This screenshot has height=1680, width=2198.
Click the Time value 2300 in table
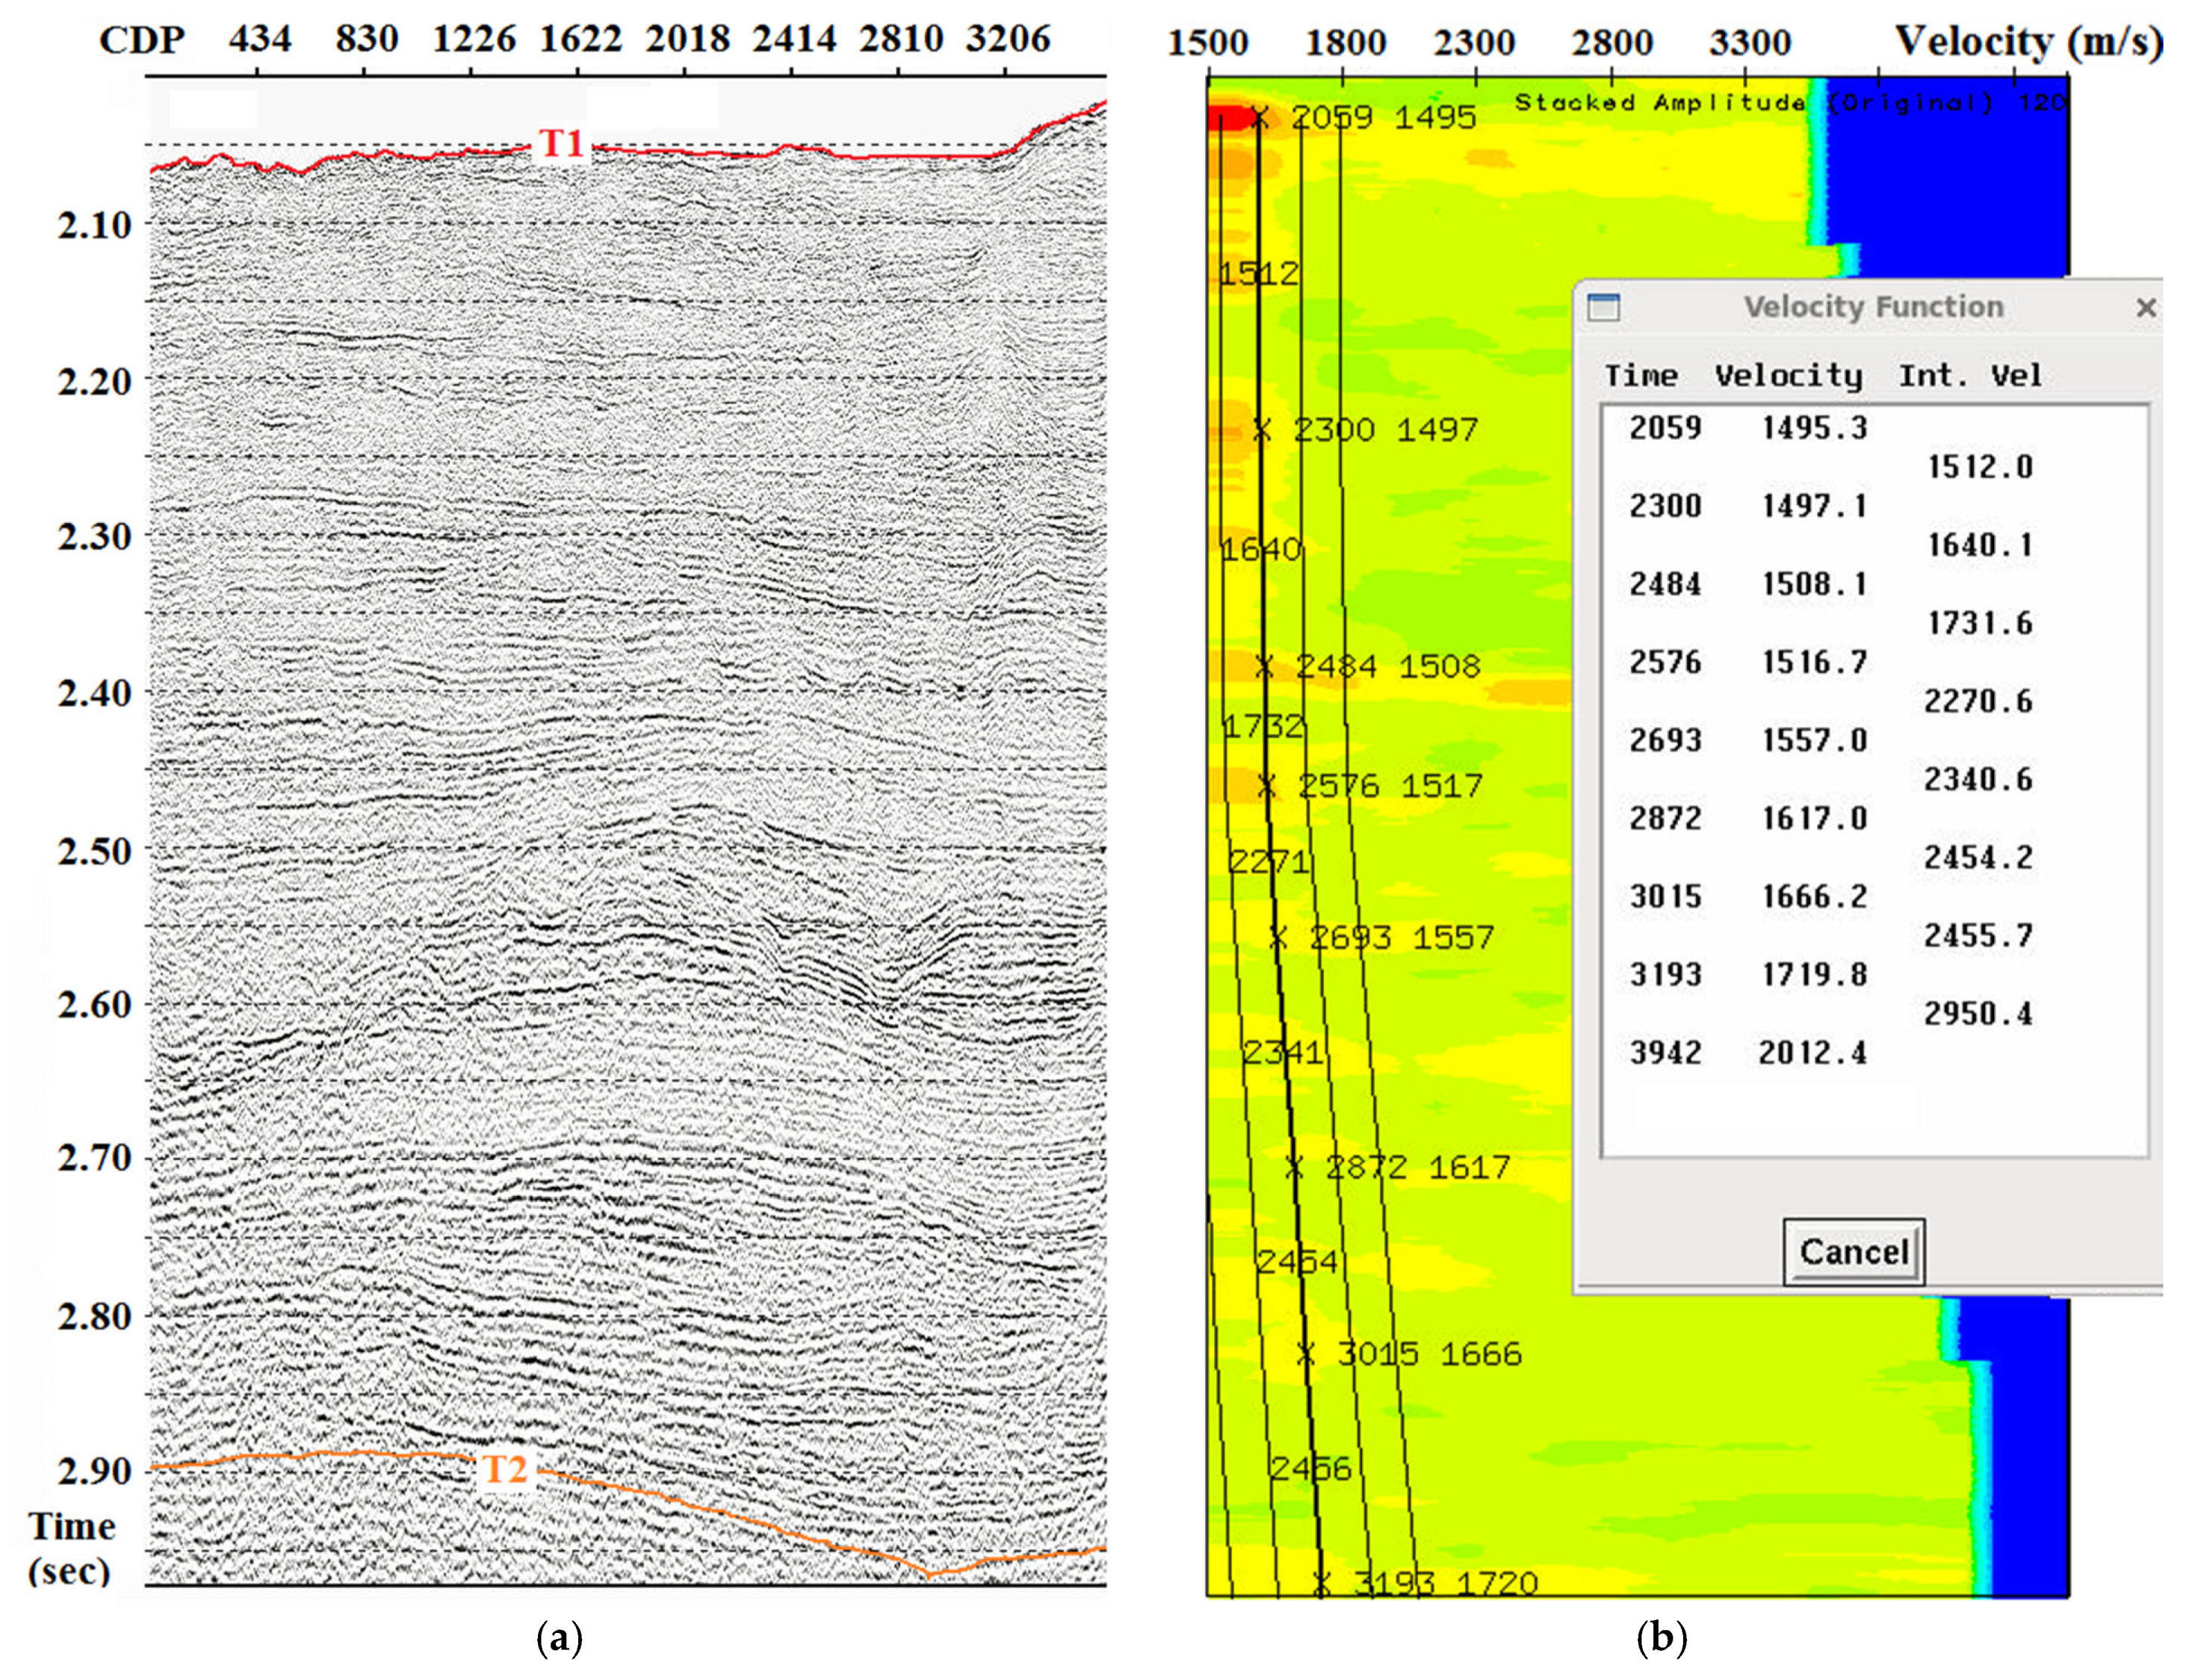tap(1665, 506)
